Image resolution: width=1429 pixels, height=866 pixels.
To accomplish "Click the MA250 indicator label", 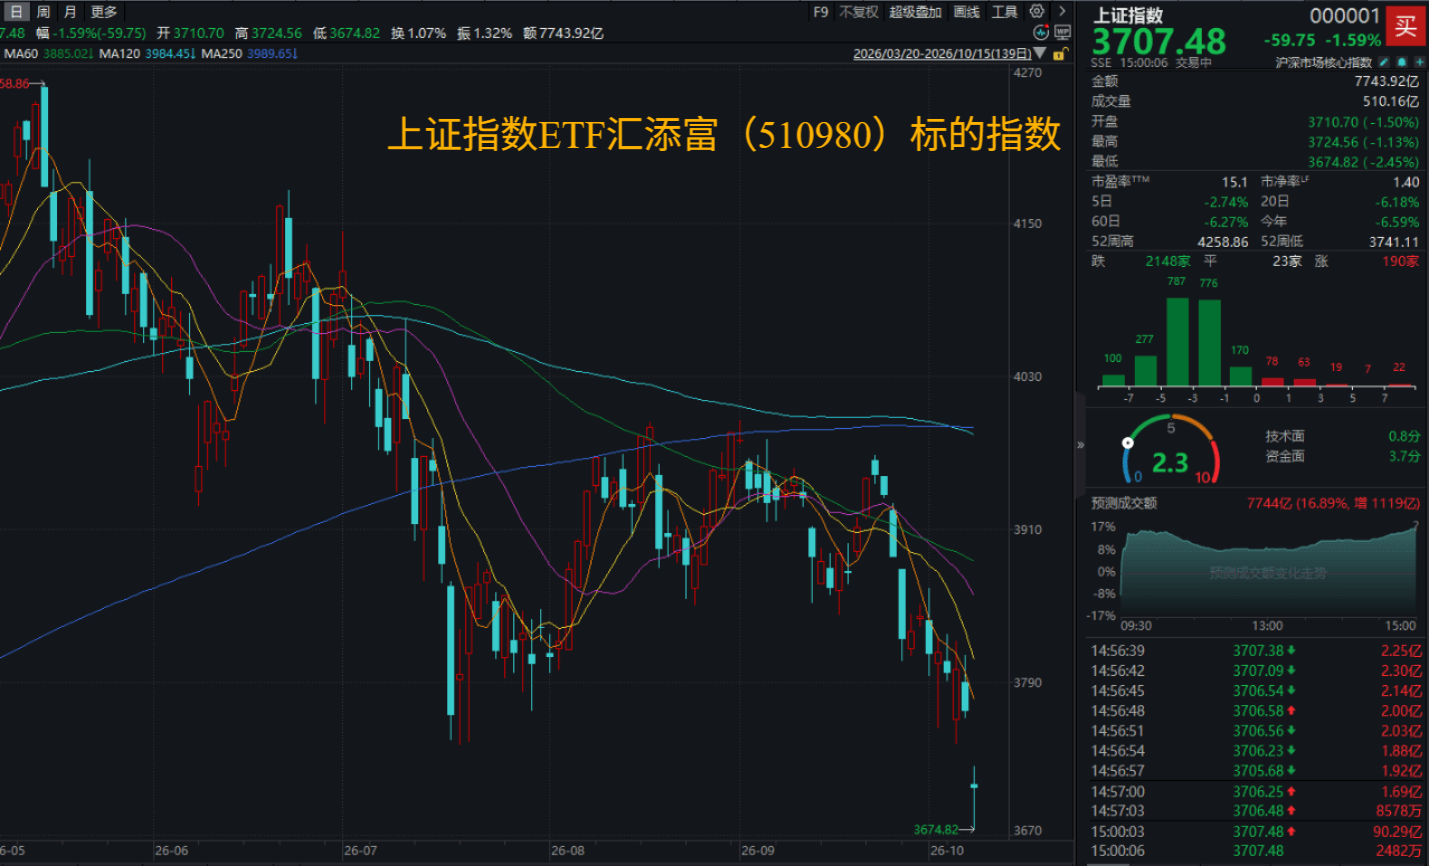I will click(x=222, y=54).
